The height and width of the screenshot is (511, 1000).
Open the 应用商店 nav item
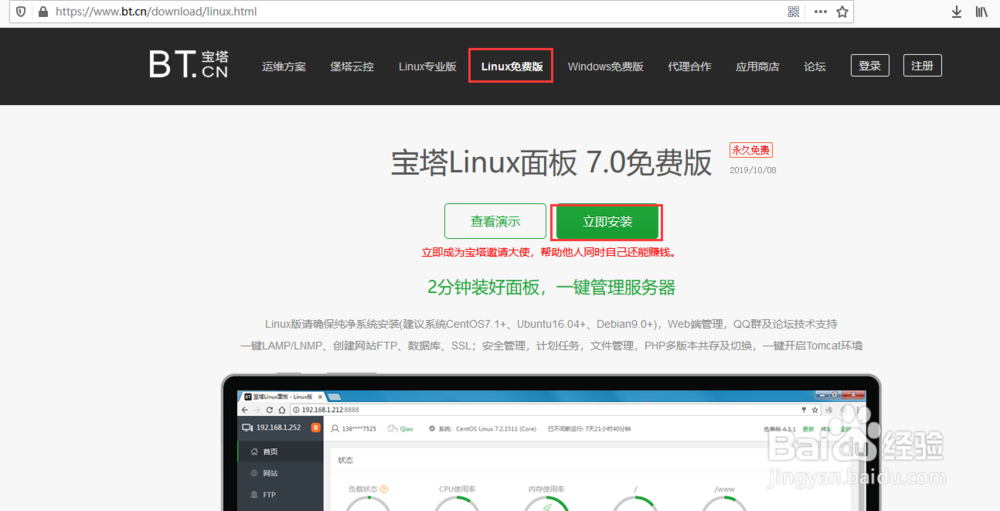tap(758, 66)
